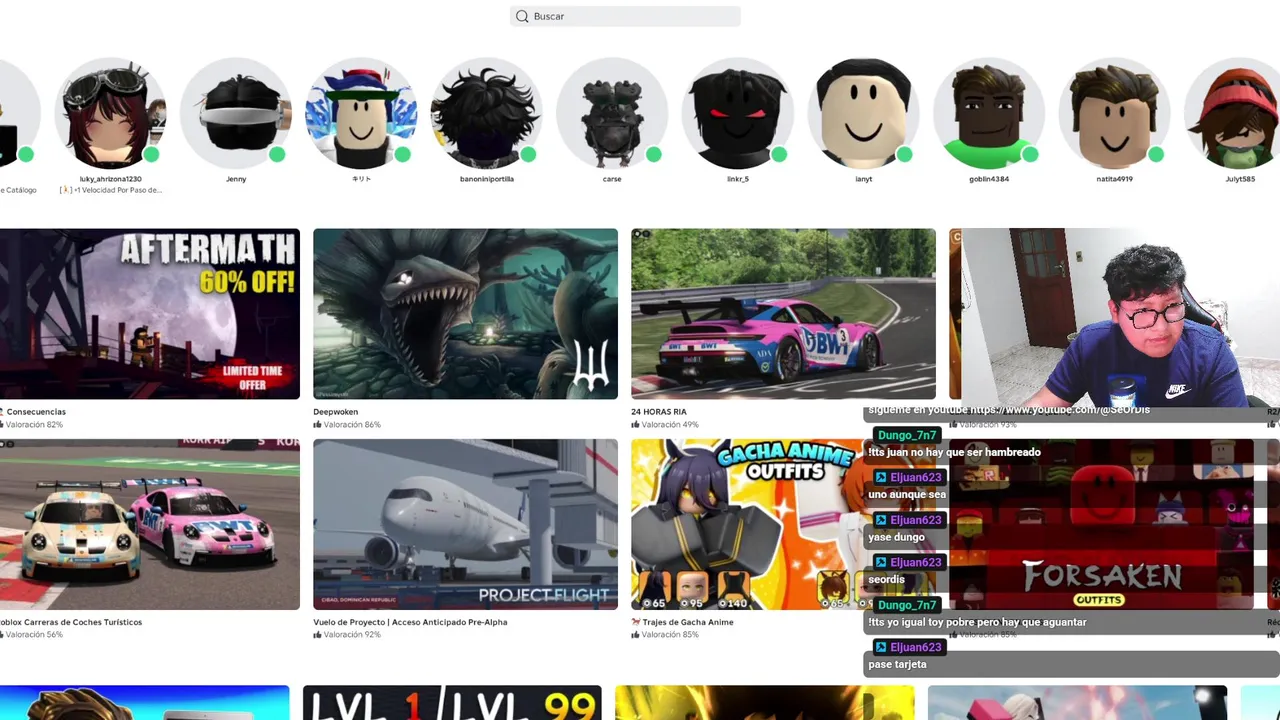The height and width of the screenshot is (720, 1280).
Task: Open goblin4384's friend avatar
Action: tap(989, 113)
